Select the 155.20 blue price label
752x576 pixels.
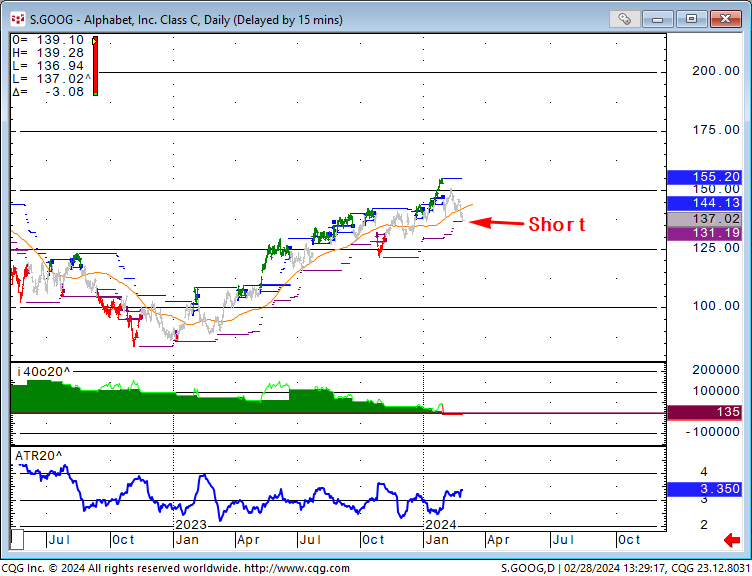tap(704, 177)
